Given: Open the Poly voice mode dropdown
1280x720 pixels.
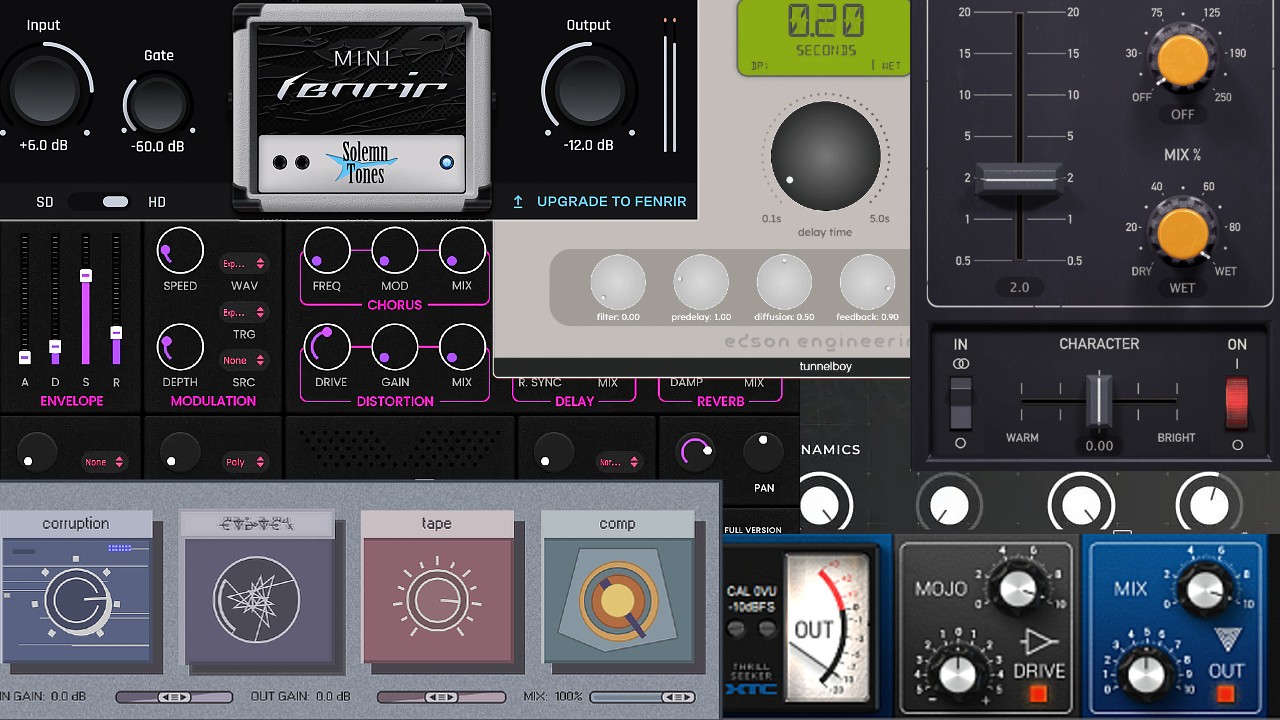Looking at the screenshot, I should tap(244, 462).
